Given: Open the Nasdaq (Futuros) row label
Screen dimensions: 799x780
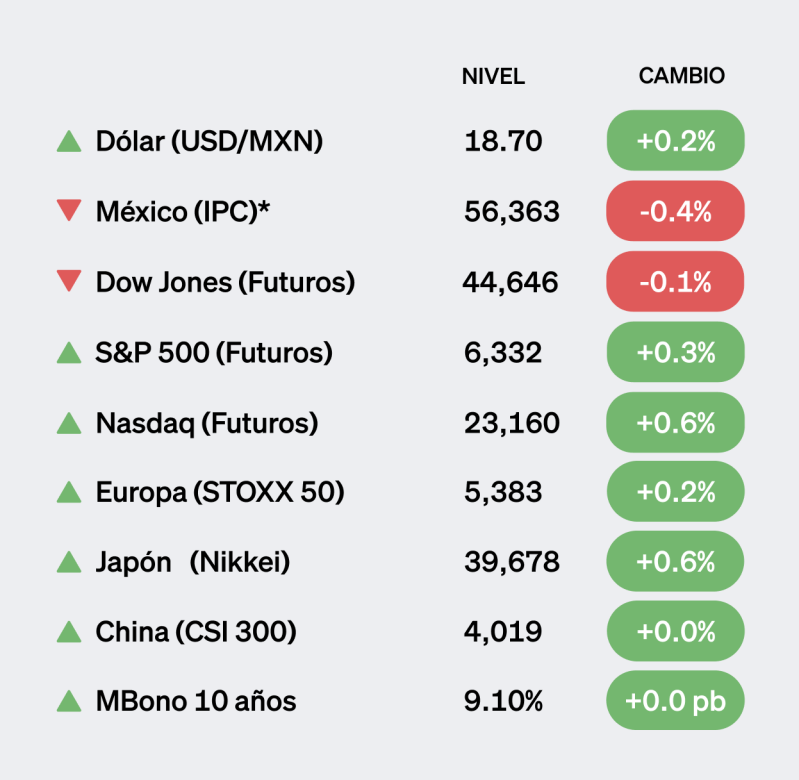Looking at the screenshot, I should pos(207,423).
